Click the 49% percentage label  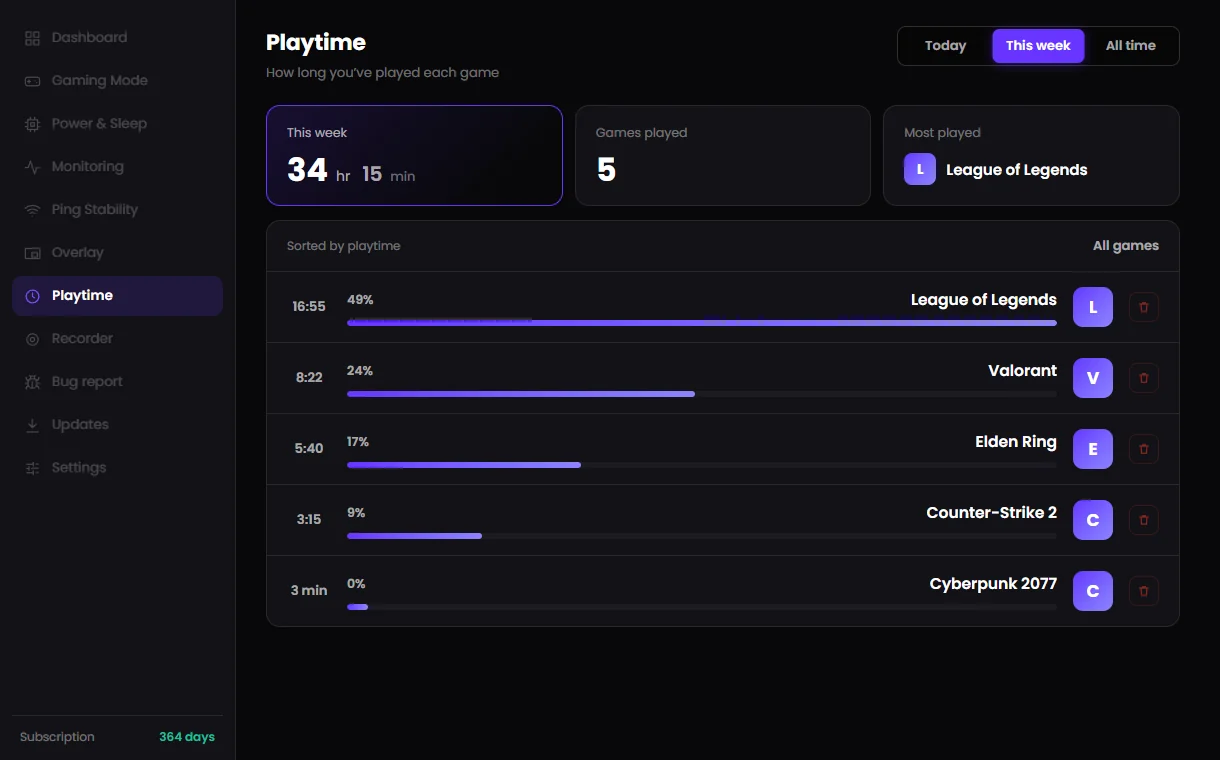pyautogui.click(x=360, y=300)
